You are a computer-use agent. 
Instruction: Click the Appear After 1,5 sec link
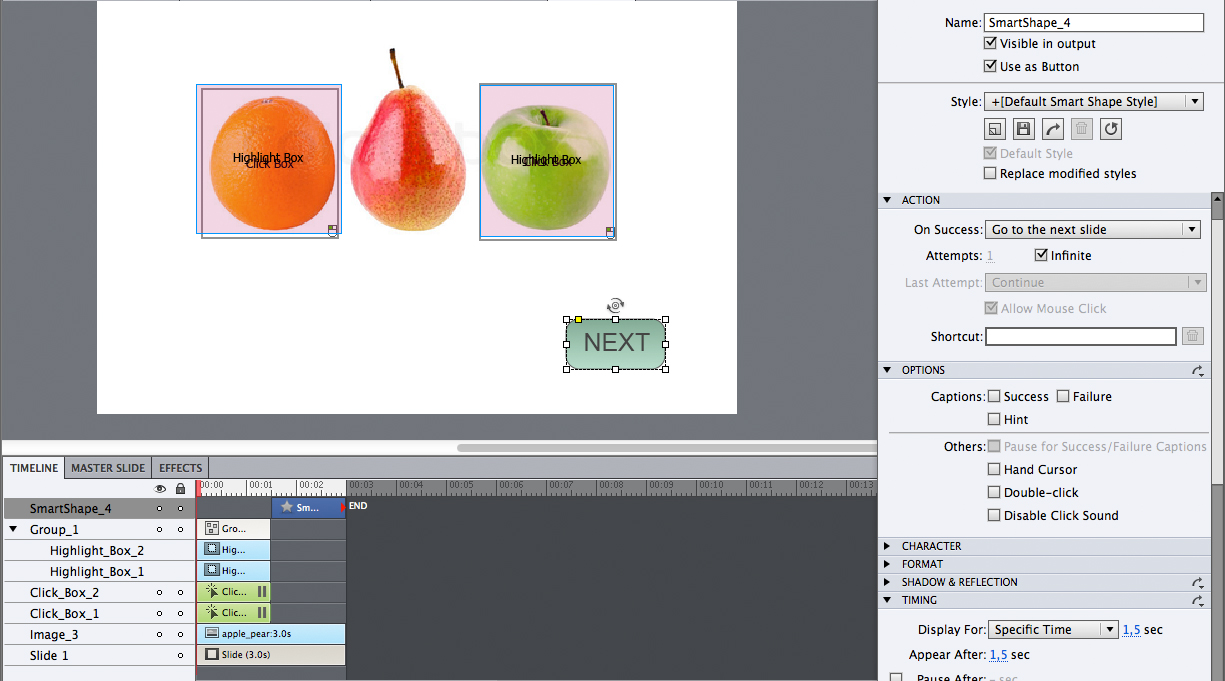click(x=998, y=652)
